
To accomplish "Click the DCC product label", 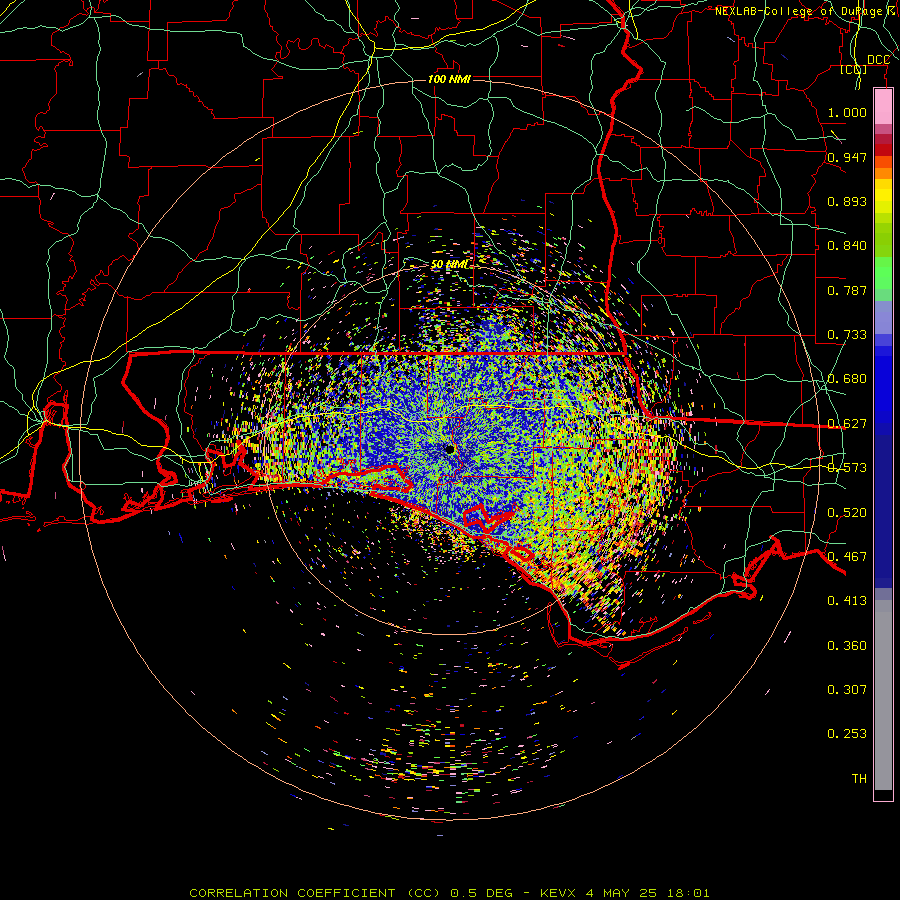I will (x=878, y=60).
